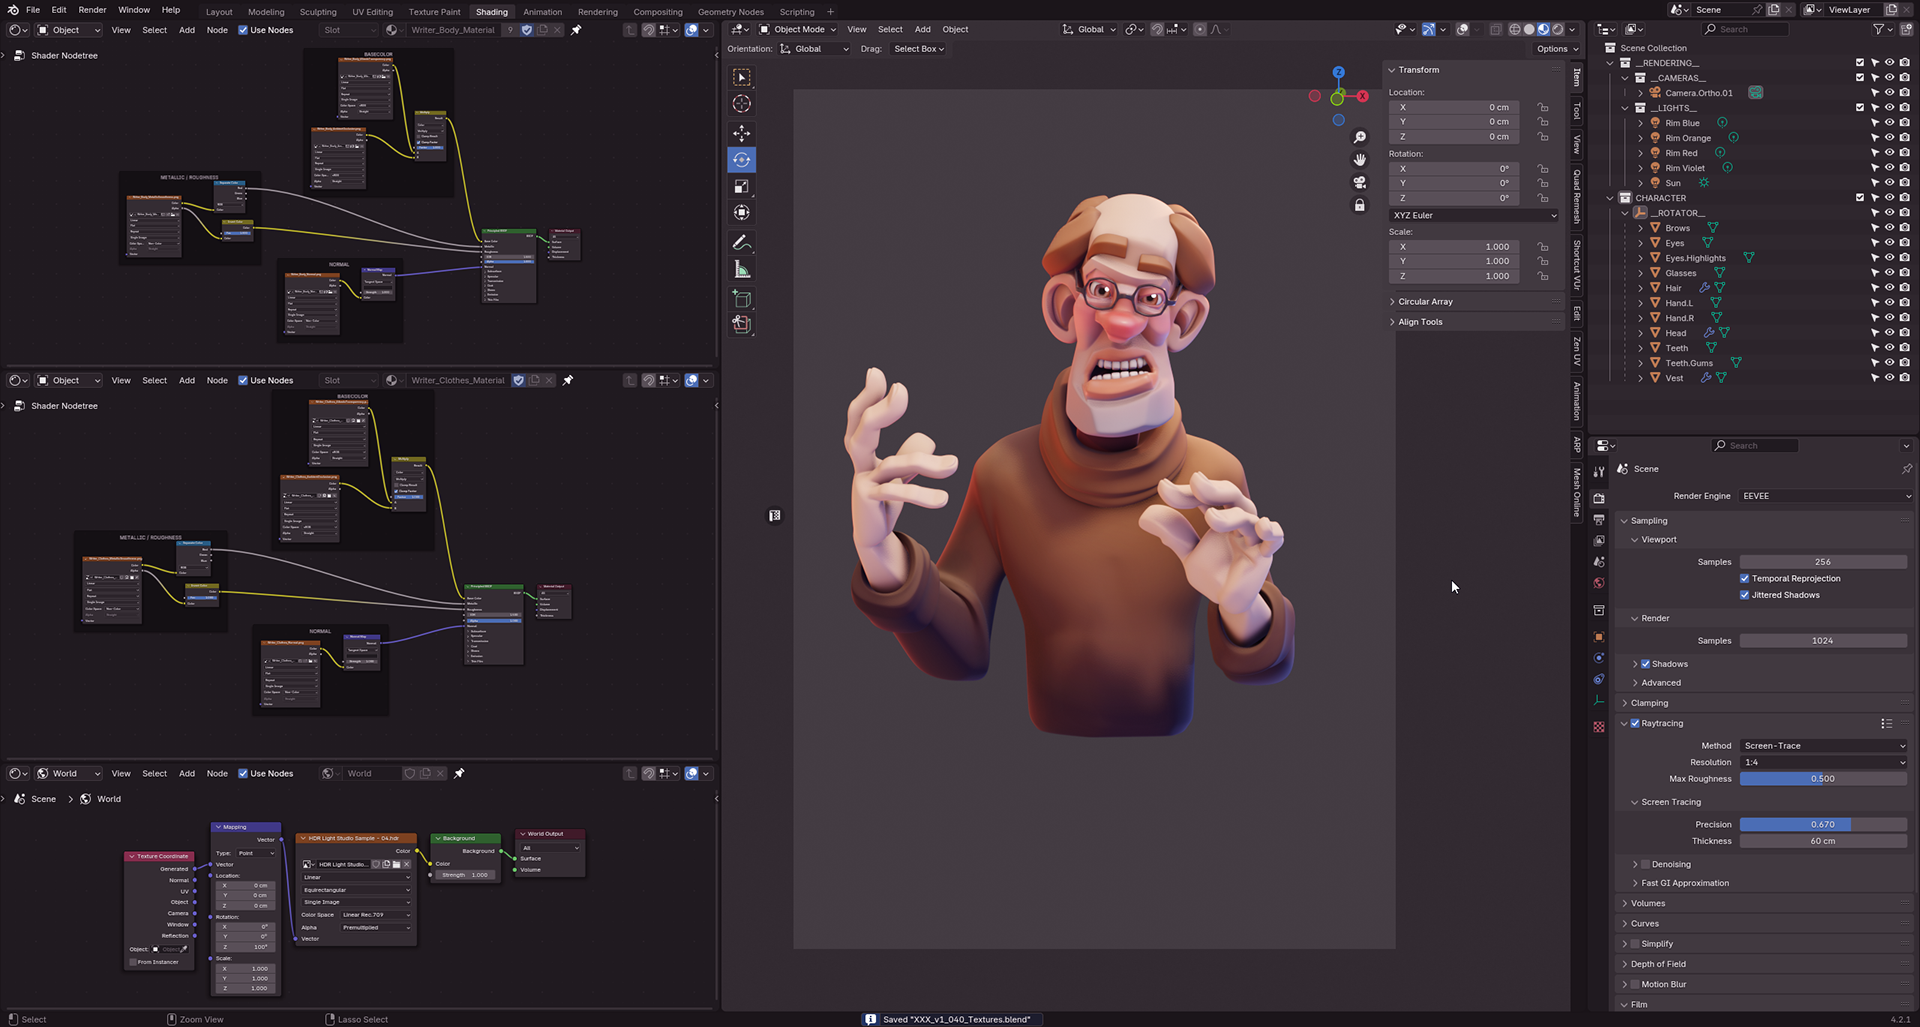Activate the Scale tool
This screenshot has height=1027, width=1920.
point(741,186)
